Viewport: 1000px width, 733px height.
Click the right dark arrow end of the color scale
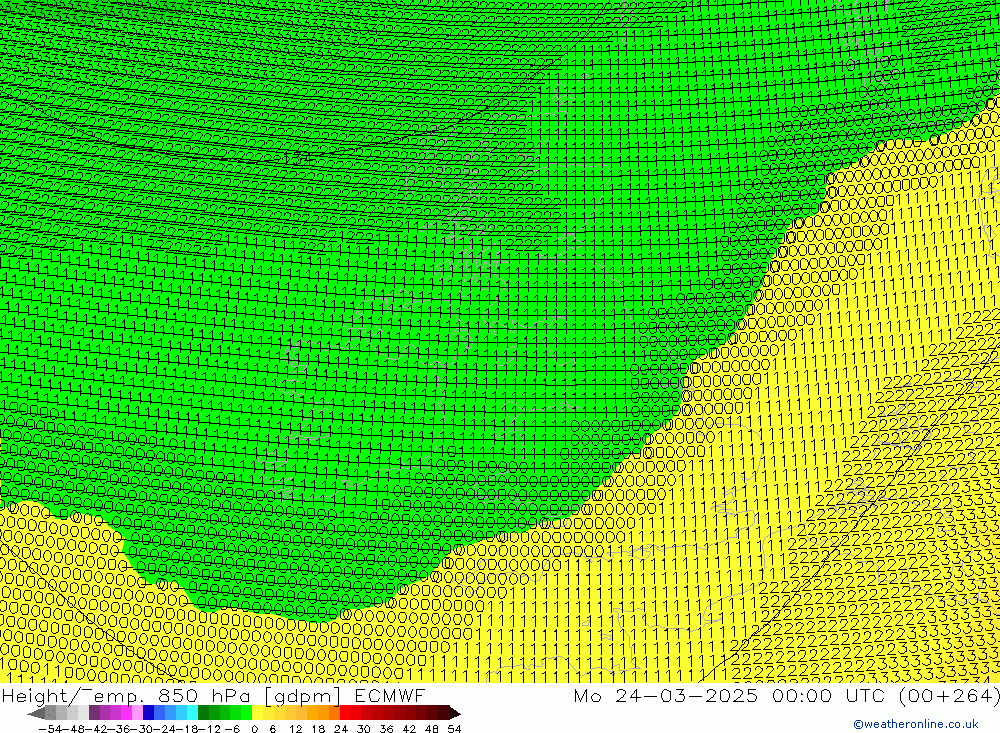454,713
